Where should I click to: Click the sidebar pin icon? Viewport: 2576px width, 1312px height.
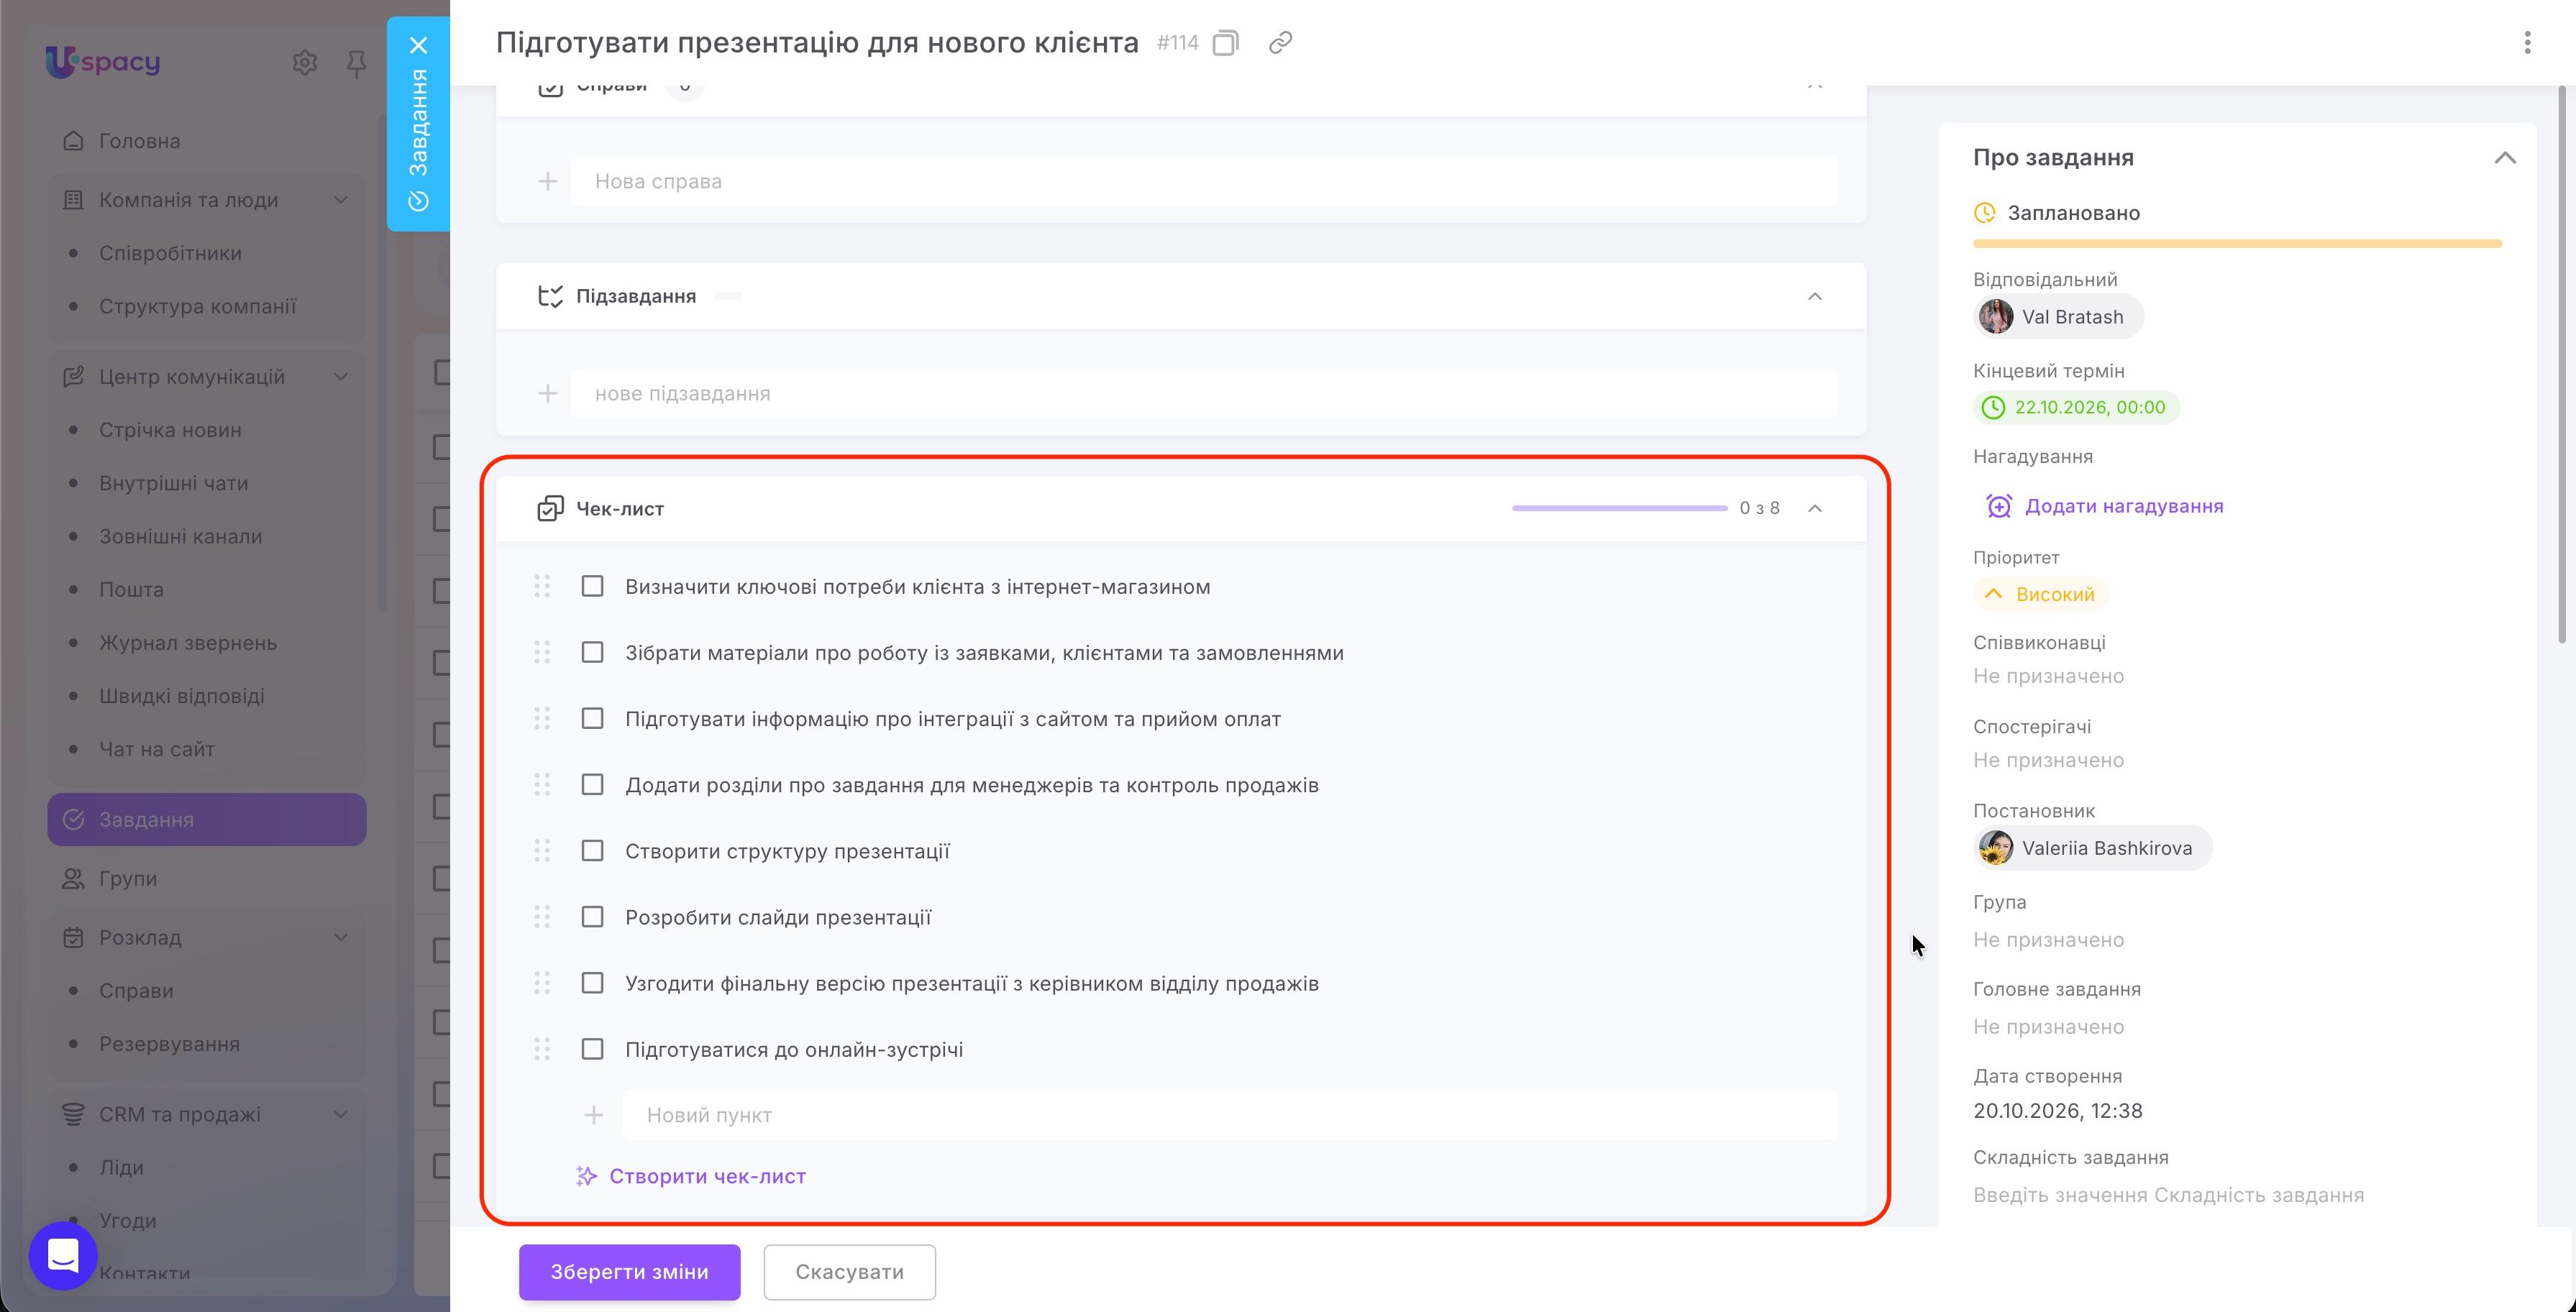coord(356,64)
